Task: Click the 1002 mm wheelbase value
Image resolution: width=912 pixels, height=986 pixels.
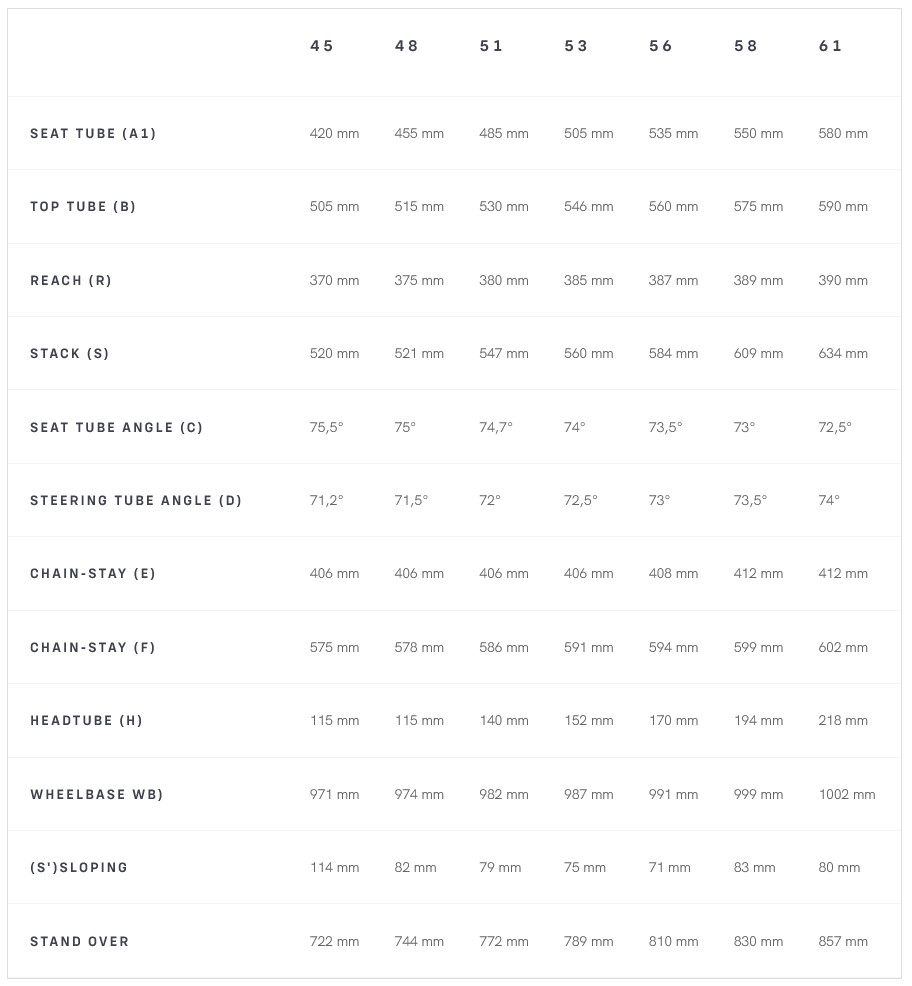Action: point(846,795)
